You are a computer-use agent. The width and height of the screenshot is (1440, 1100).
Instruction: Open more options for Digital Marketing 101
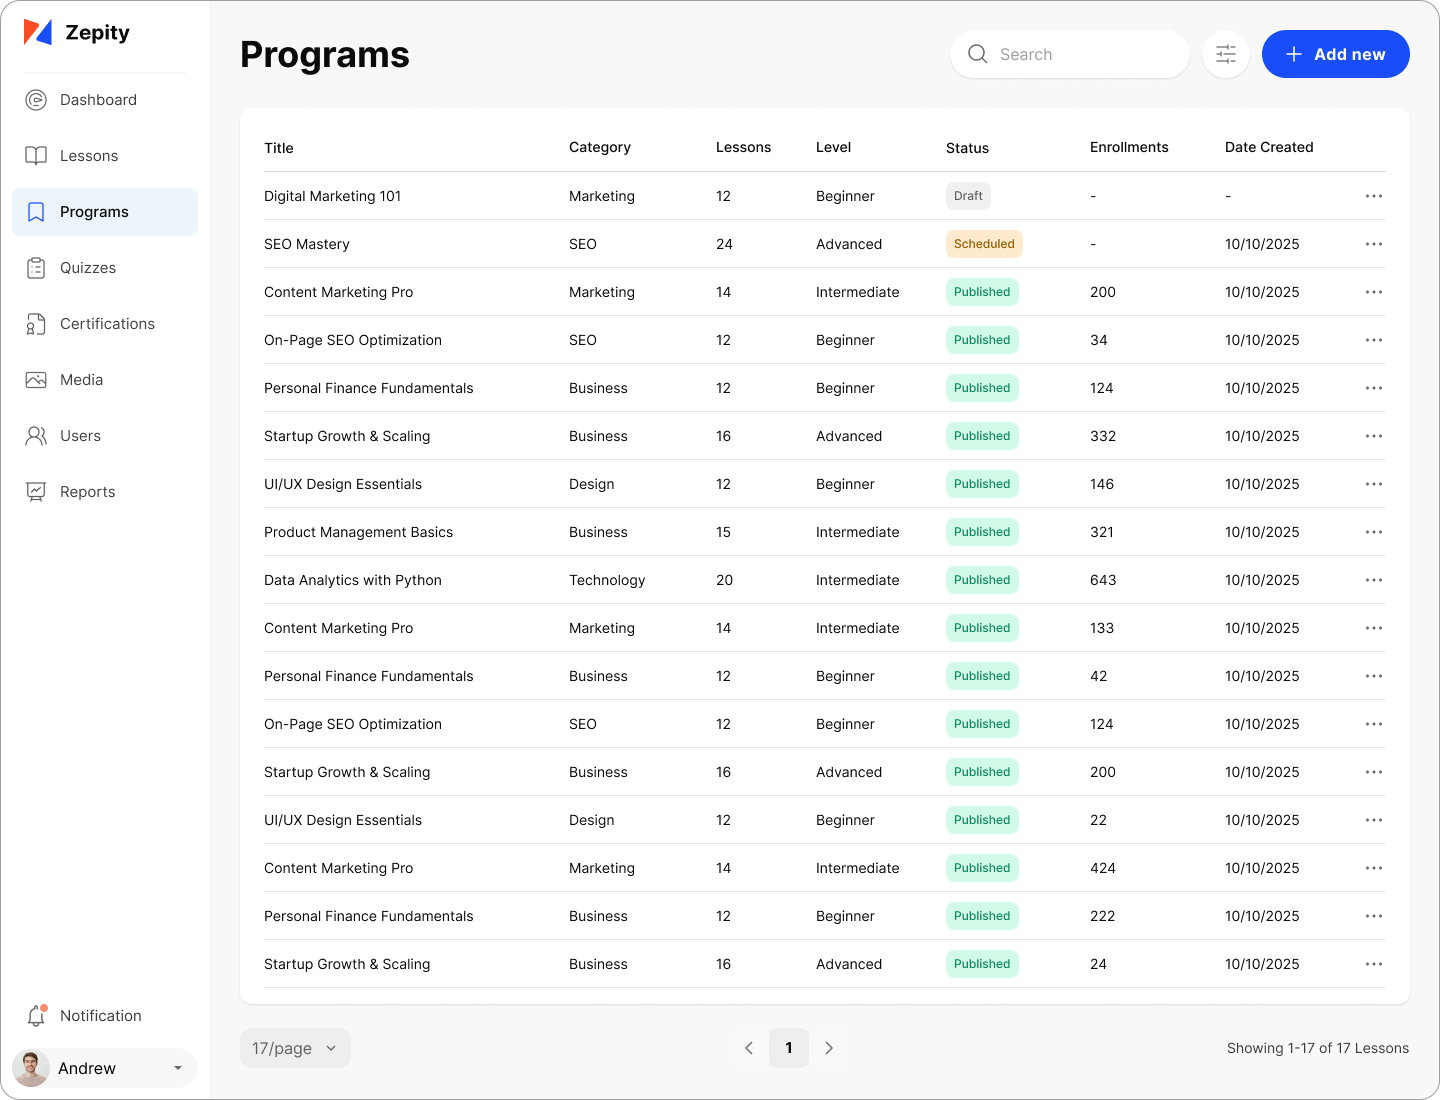point(1374,196)
